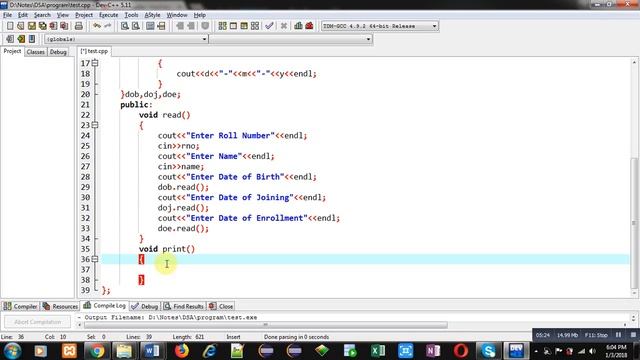
Task: Save the current file using toolbar icon
Action: pos(31,26)
